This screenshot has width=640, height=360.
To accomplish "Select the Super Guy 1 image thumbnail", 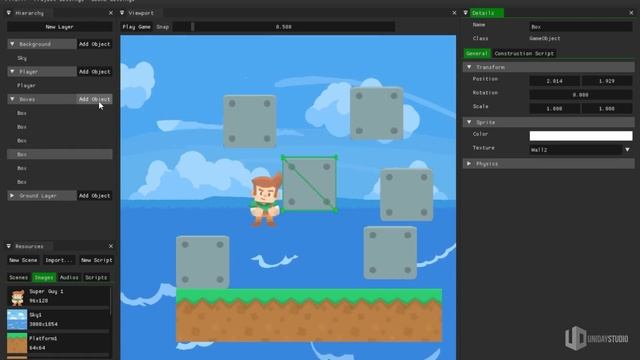I will pyautogui.click(x=17, y=296).
